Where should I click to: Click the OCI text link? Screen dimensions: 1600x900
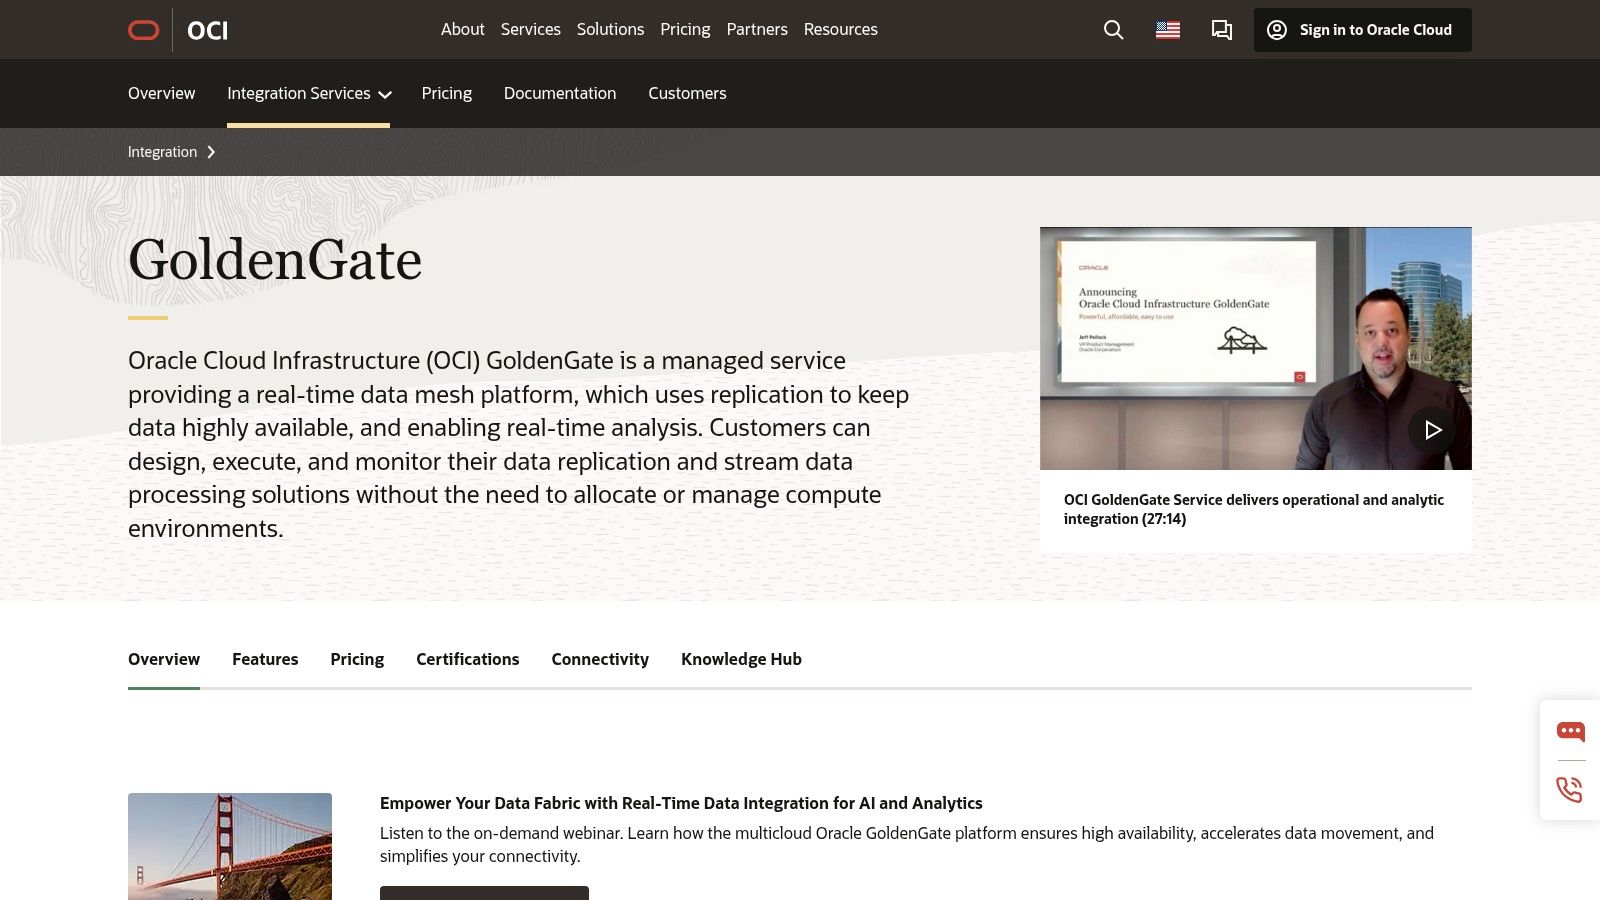point(207,31)
